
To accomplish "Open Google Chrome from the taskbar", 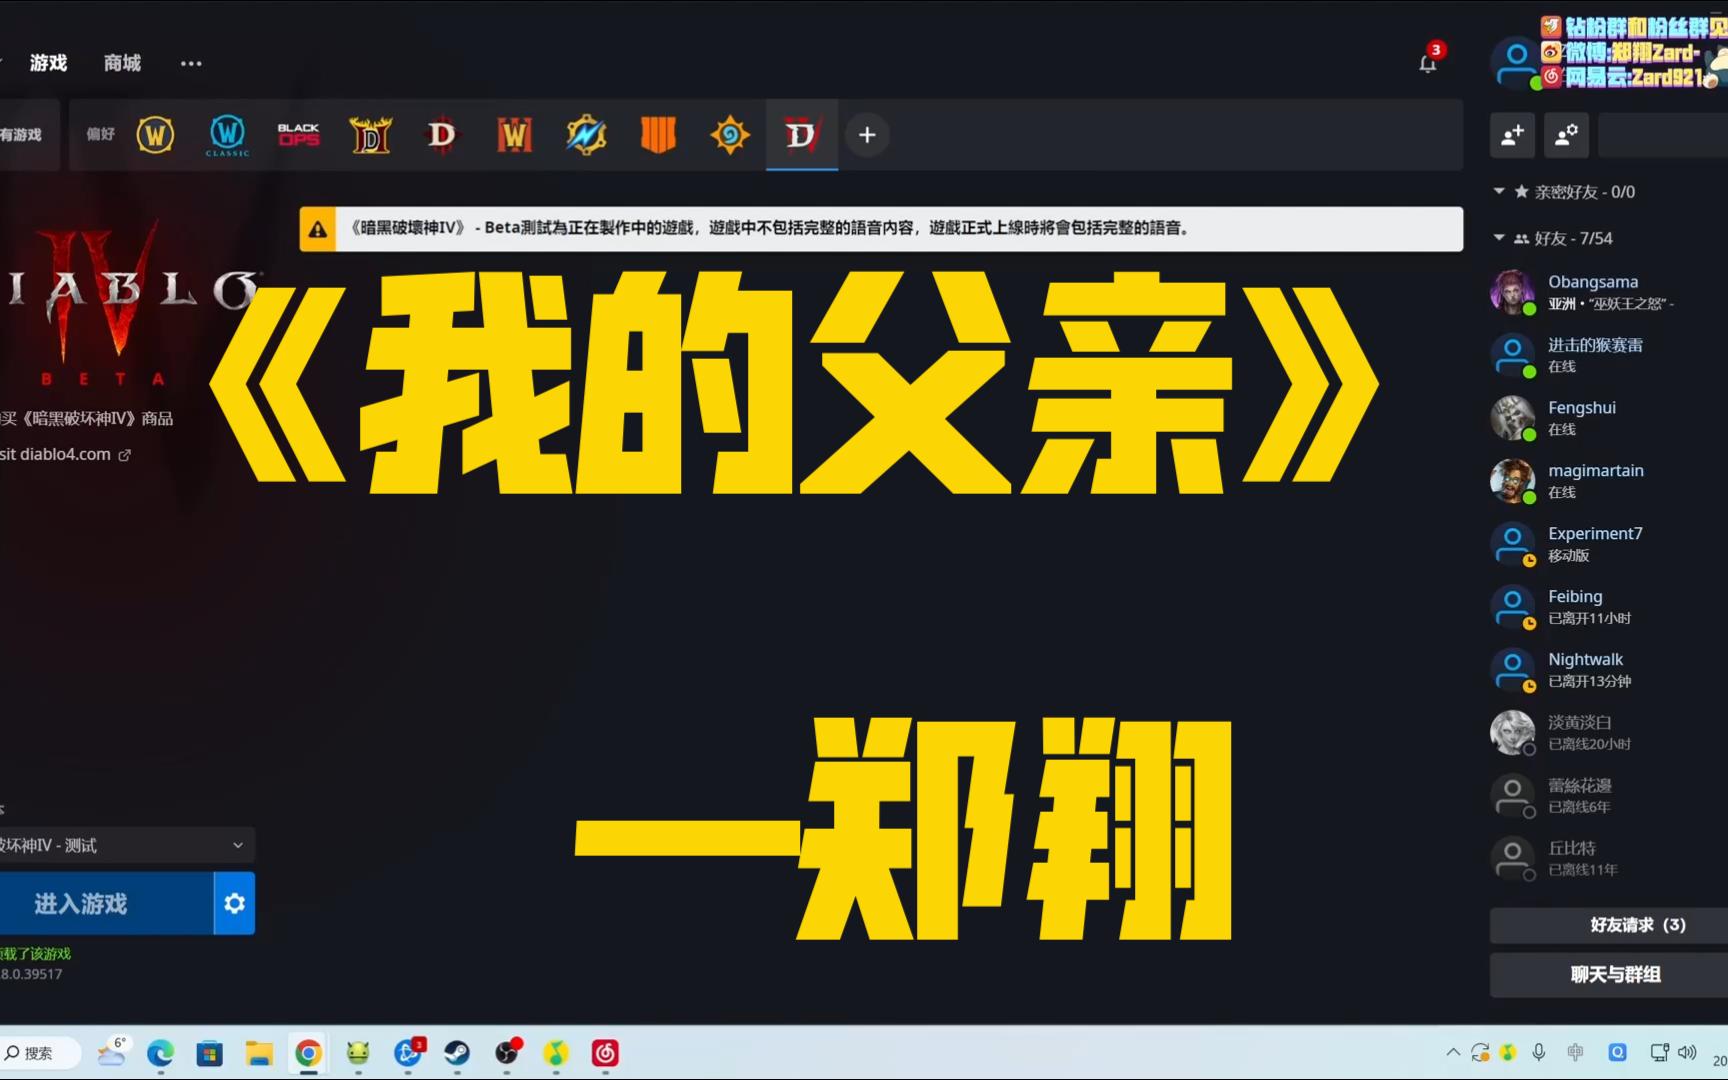I will [x=308, y=1053].
